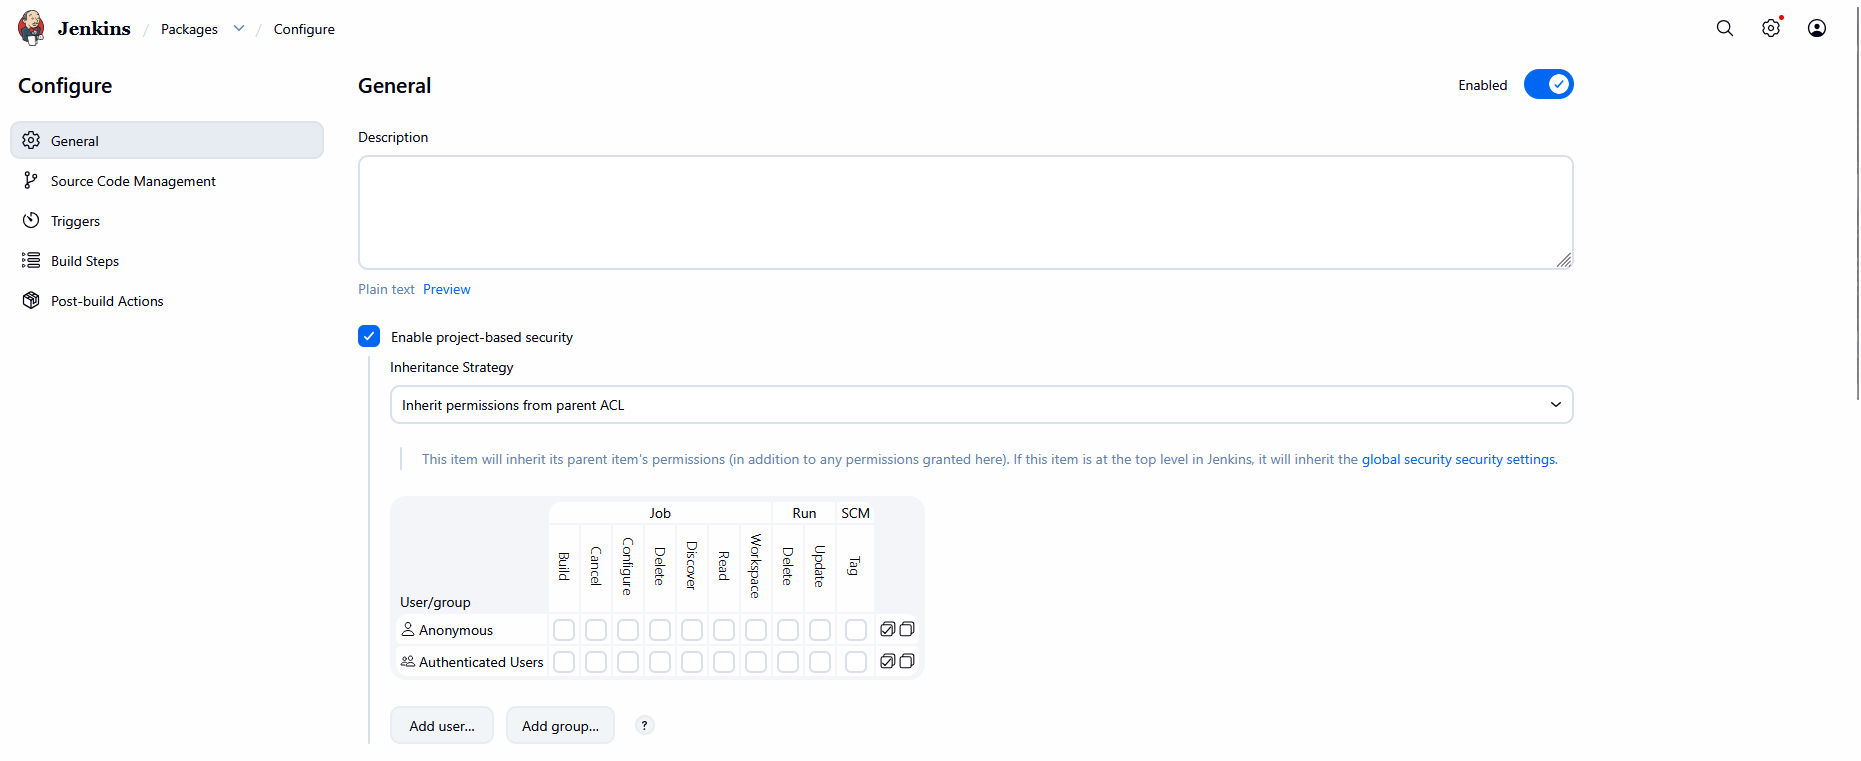
Task: Click the help question mark icon
Action: (645, 726)
